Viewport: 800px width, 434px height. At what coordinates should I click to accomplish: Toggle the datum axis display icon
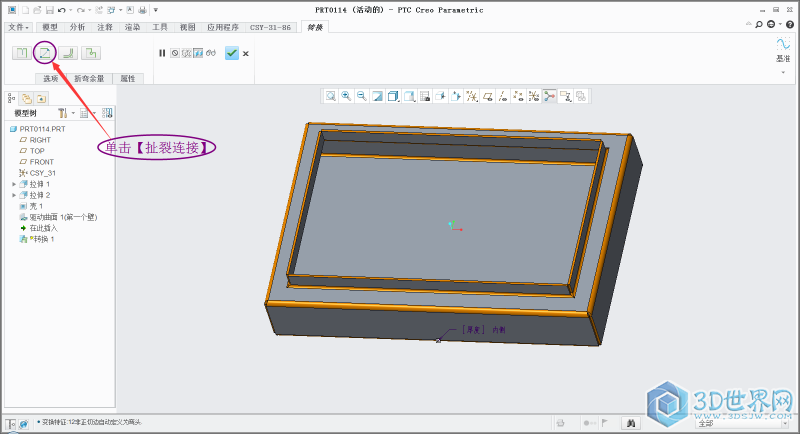[503, 96]
